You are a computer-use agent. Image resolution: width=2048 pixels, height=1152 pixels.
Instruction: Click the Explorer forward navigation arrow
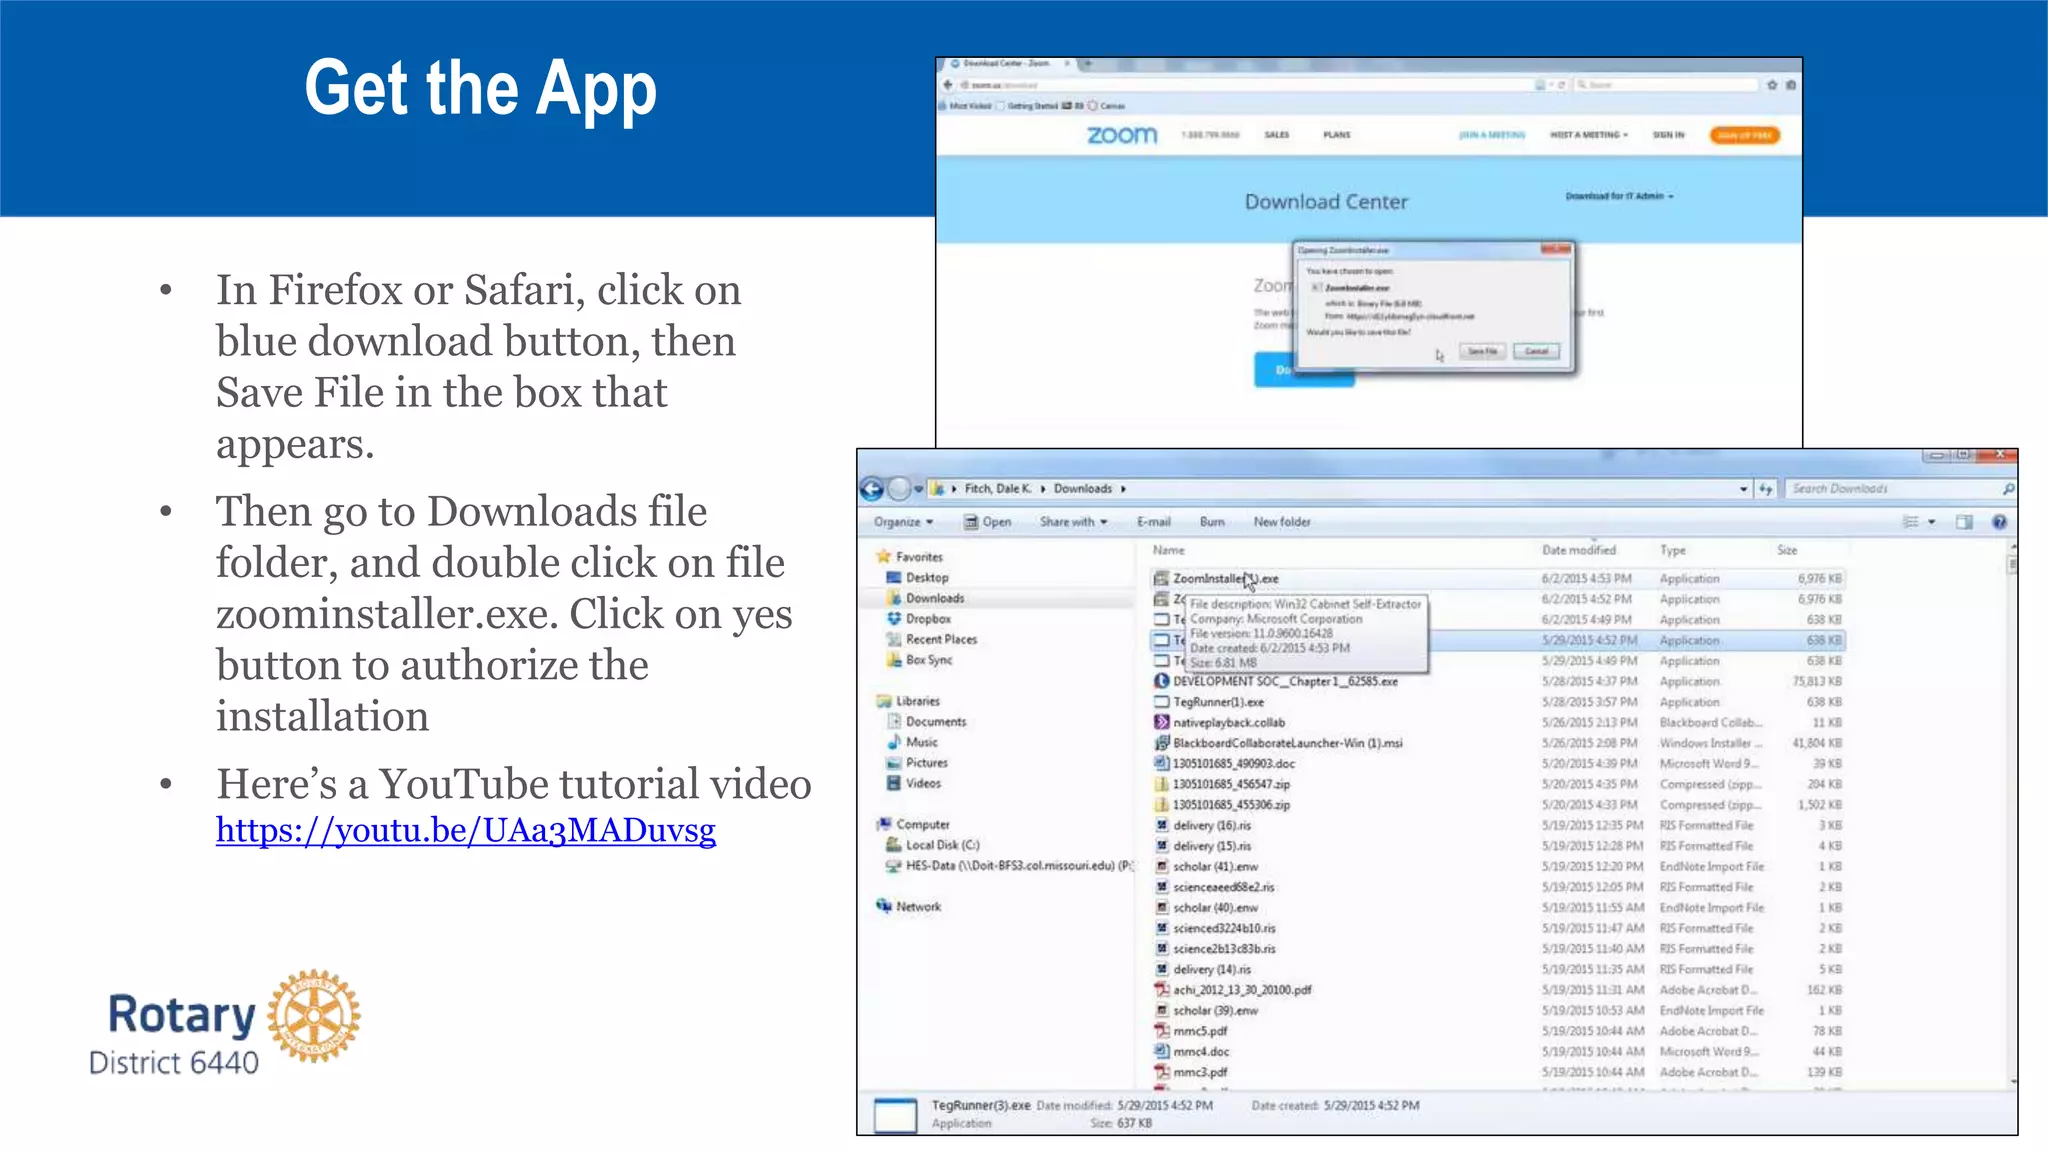click(899, 489)
